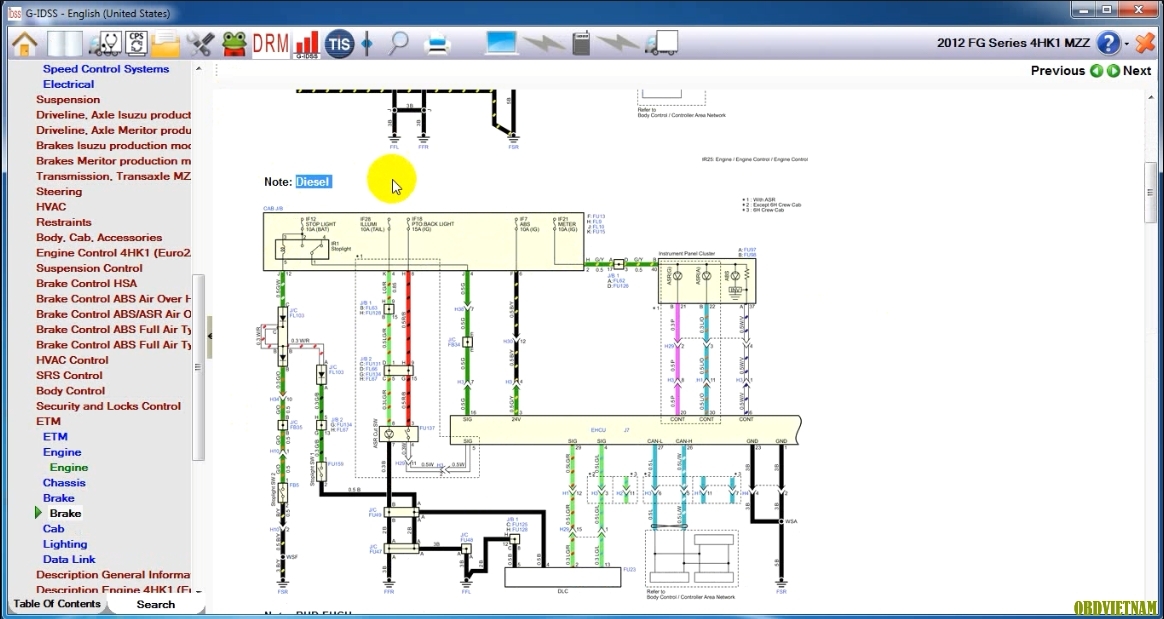The image size is (1164, 619).
Task: Click the orange X exit icon
Action: pos(1145,43)
